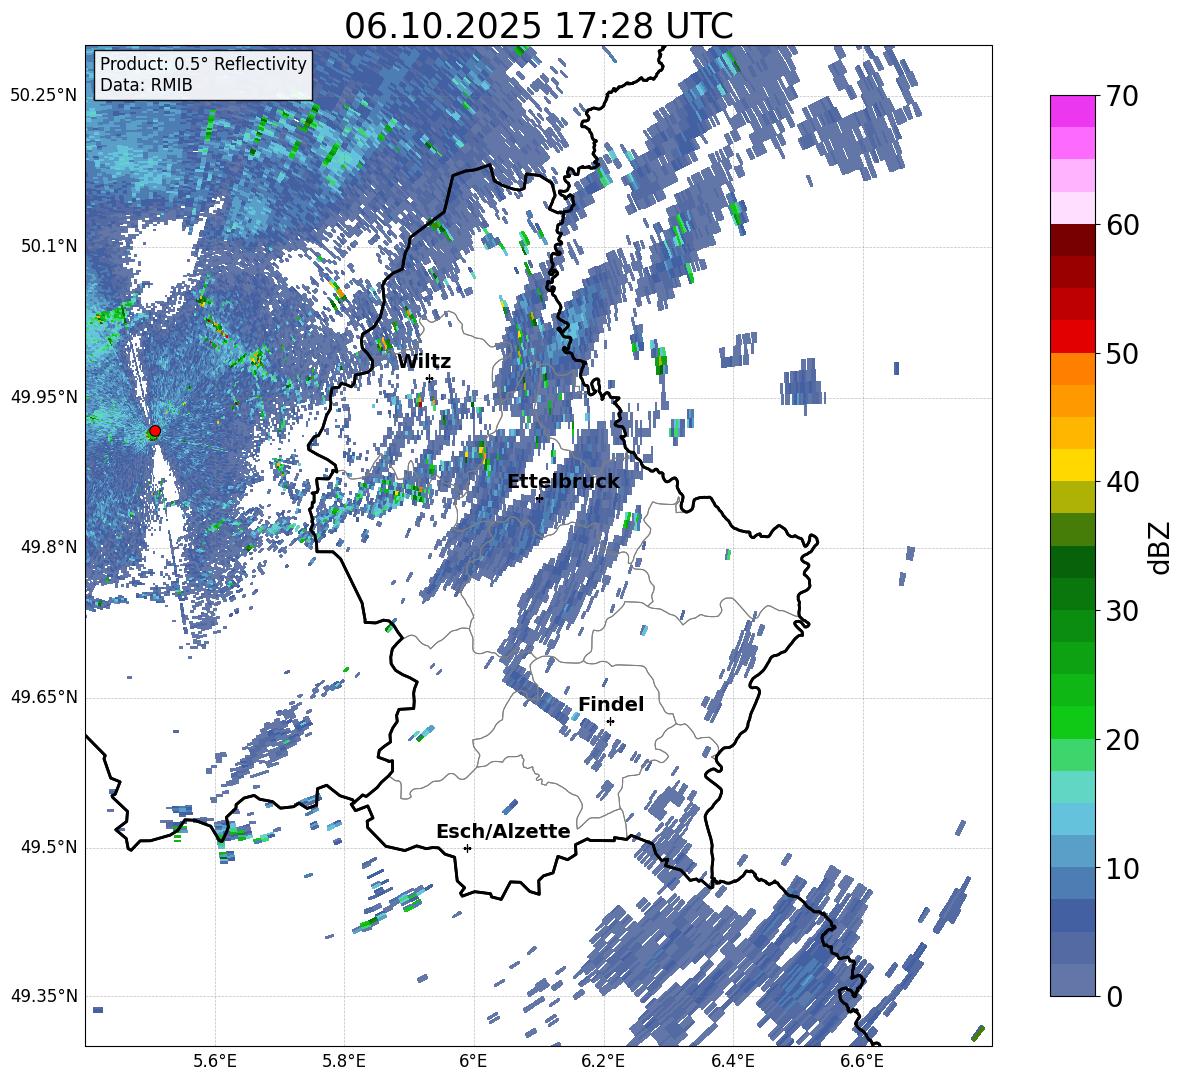
Task: Click the 6°E longitude label
Action: 473,1061
